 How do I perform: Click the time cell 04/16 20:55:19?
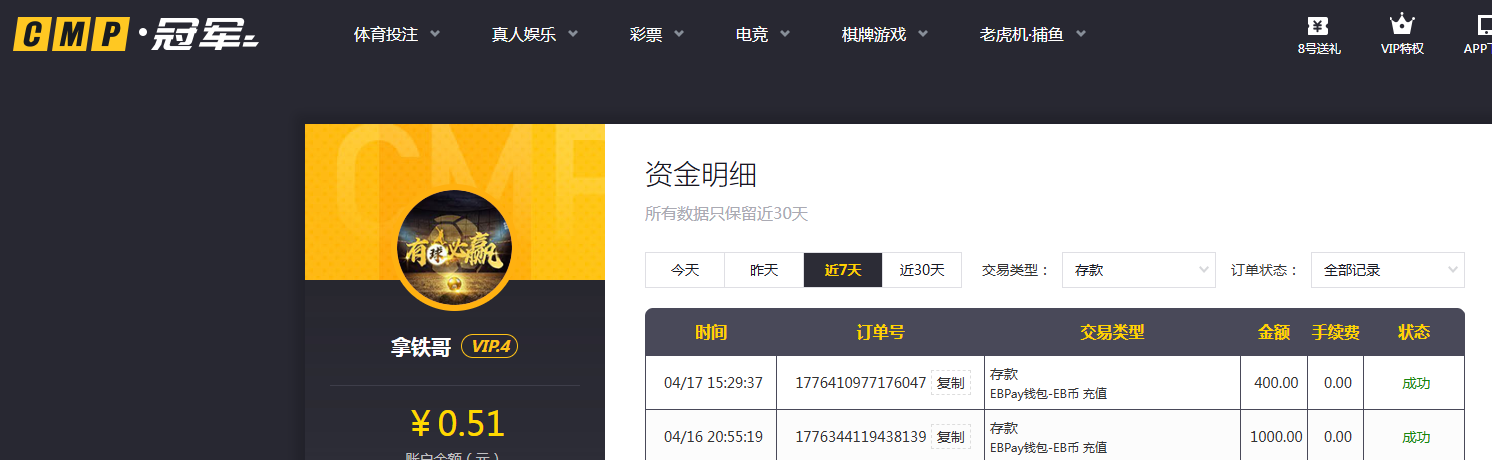pos(713,437)
